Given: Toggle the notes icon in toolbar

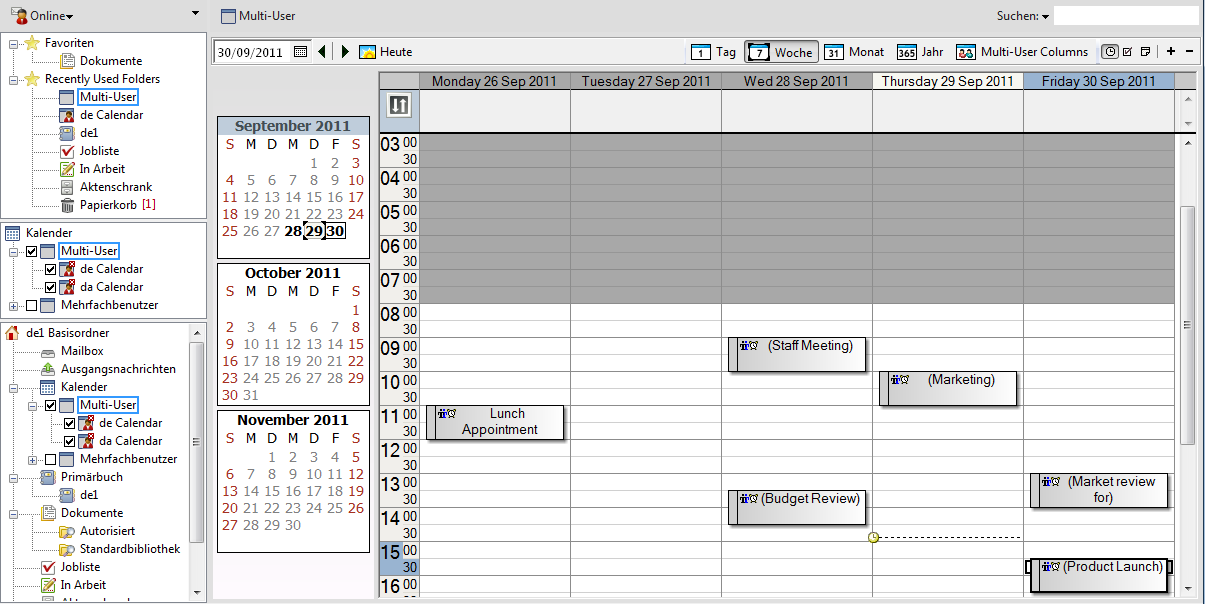Looking at the screenshot, I should 1146,52.
